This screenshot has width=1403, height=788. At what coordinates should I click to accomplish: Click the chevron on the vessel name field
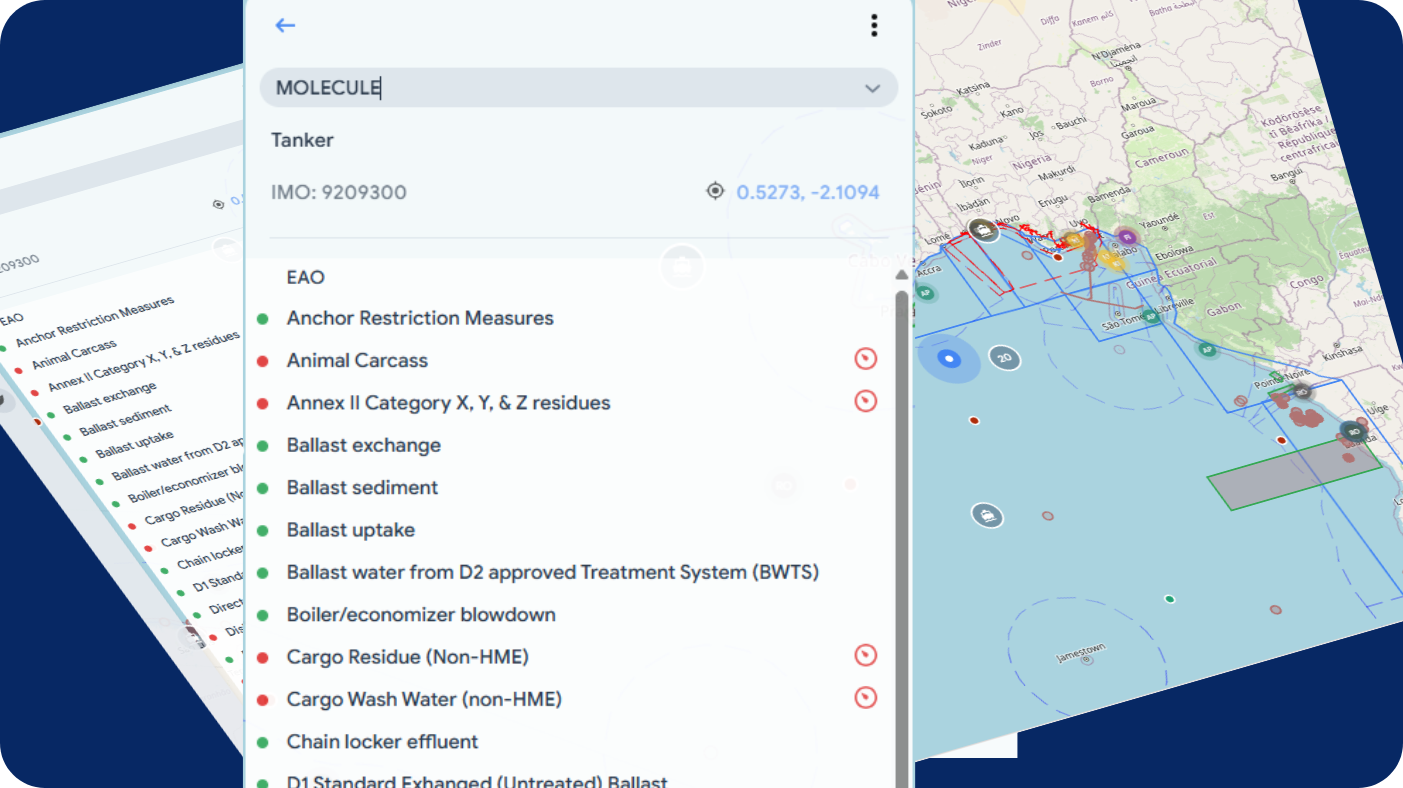[871, 88]
